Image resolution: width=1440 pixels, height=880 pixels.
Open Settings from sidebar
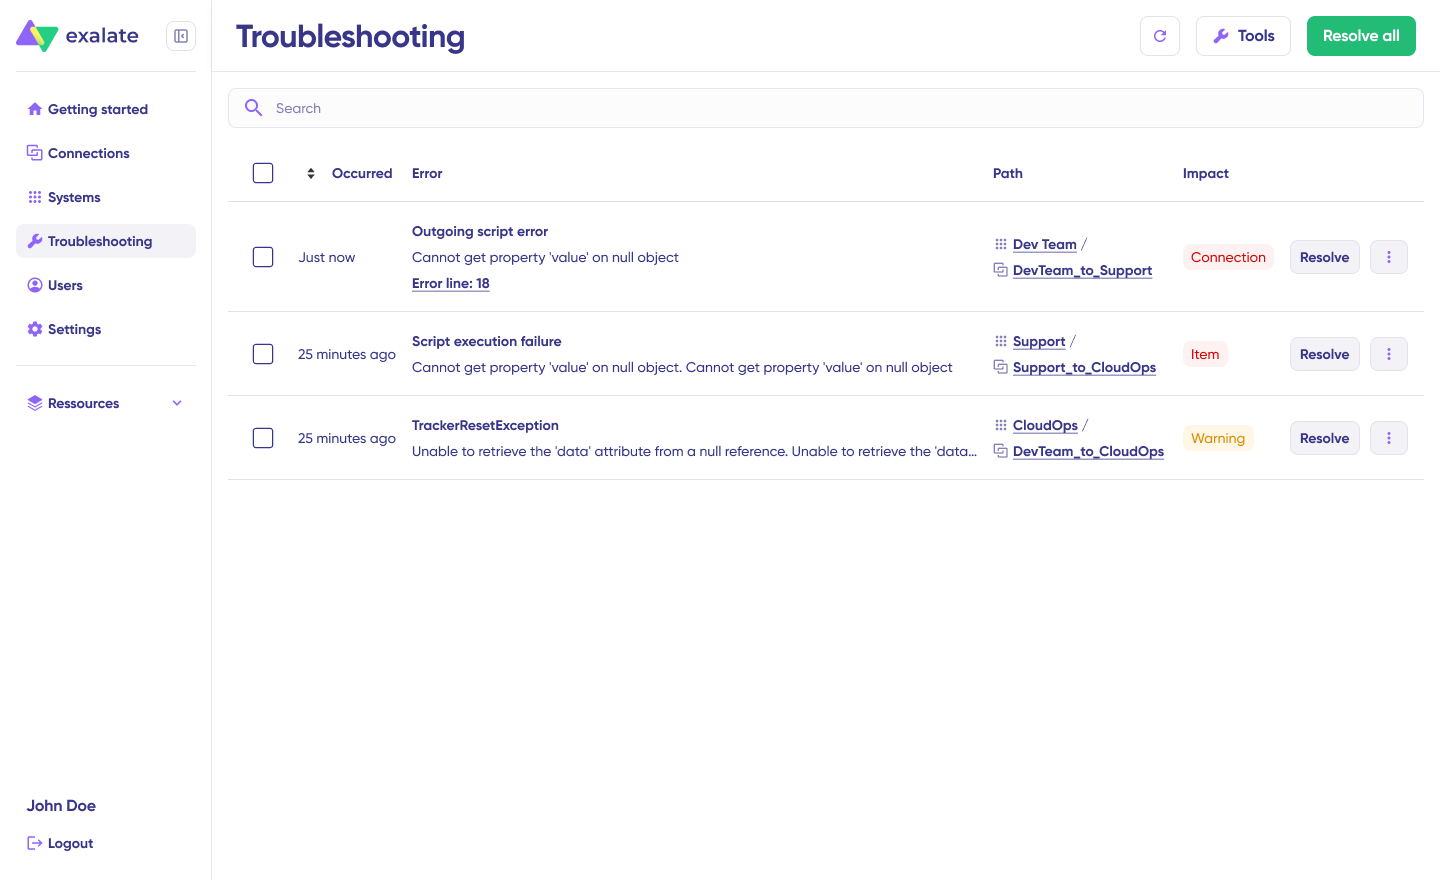coord(106,329)
